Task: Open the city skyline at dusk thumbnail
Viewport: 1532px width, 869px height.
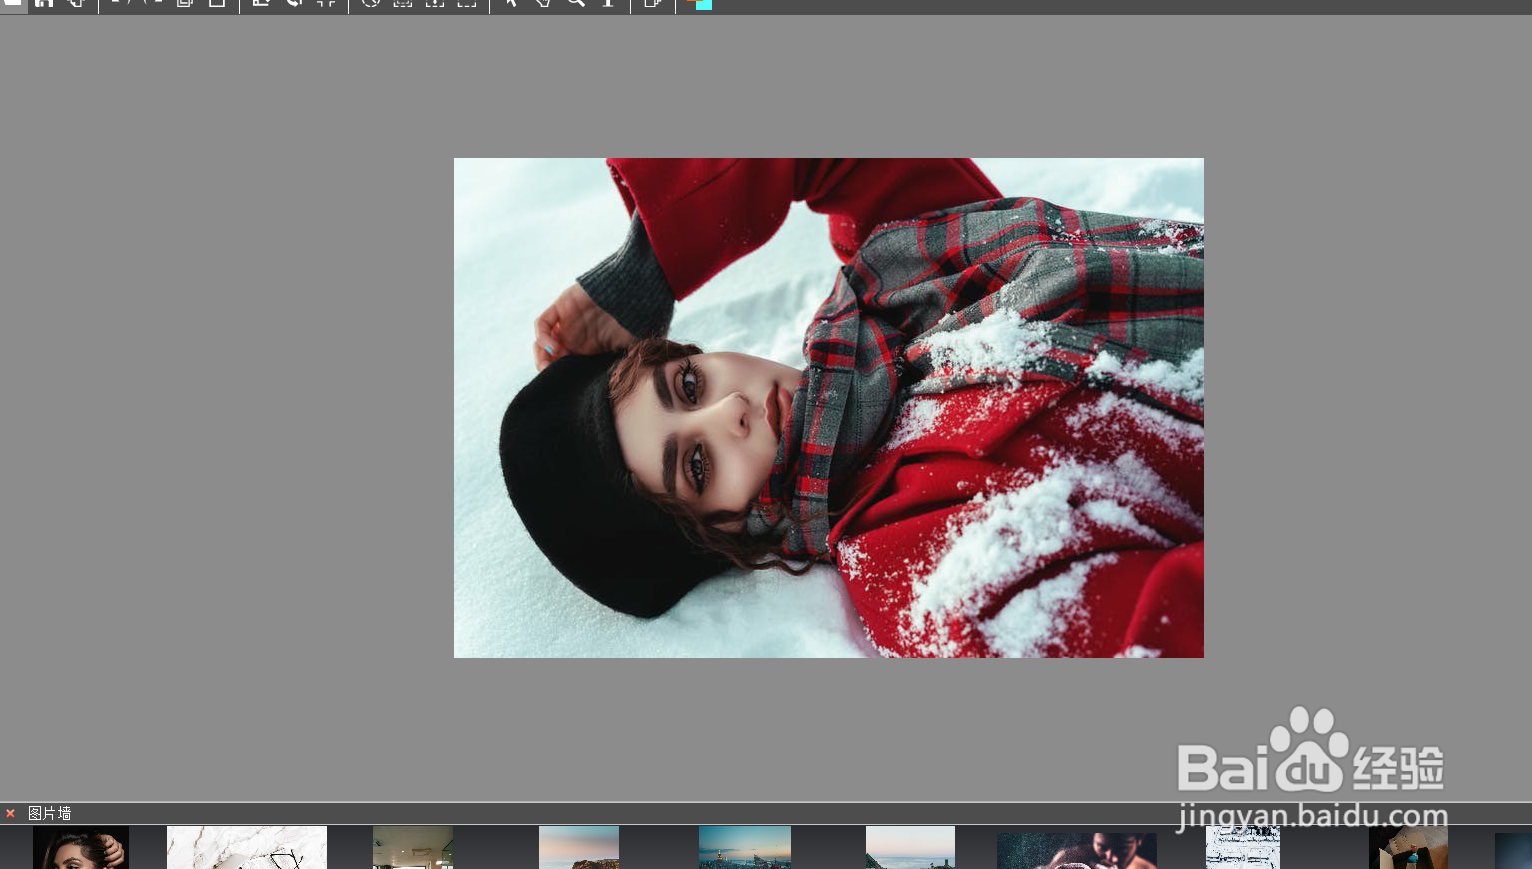Action: [745, 848]
